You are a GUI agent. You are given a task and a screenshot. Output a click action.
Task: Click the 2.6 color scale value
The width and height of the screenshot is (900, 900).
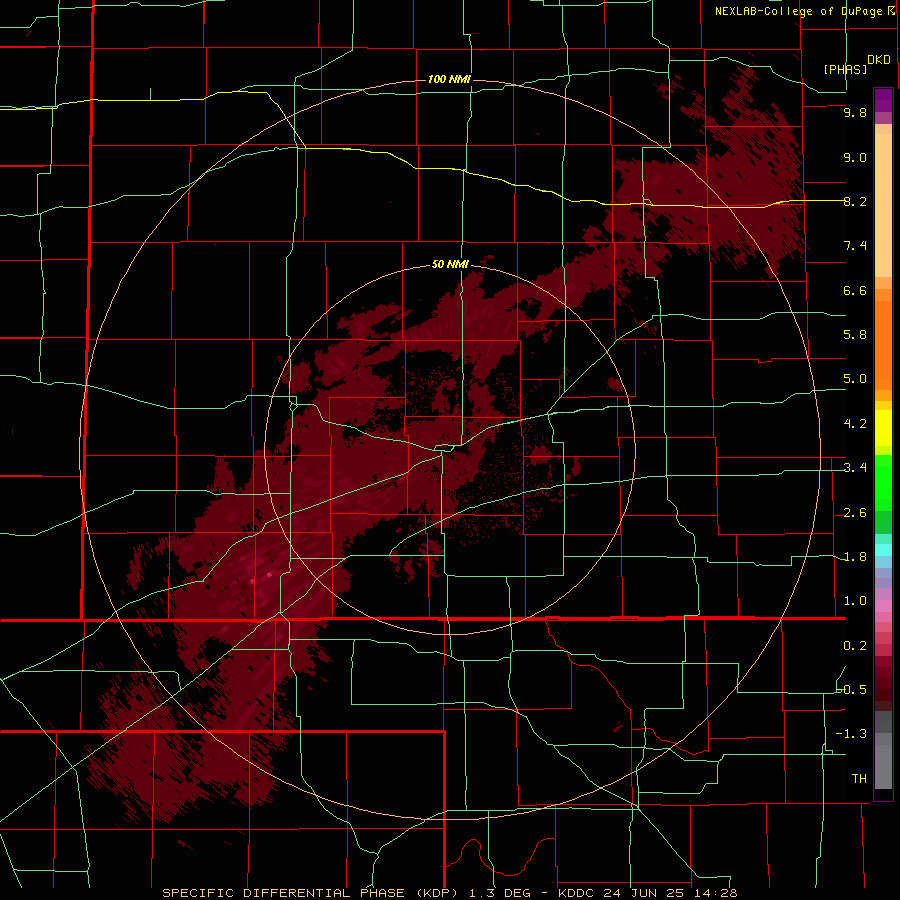pos(855,513)
